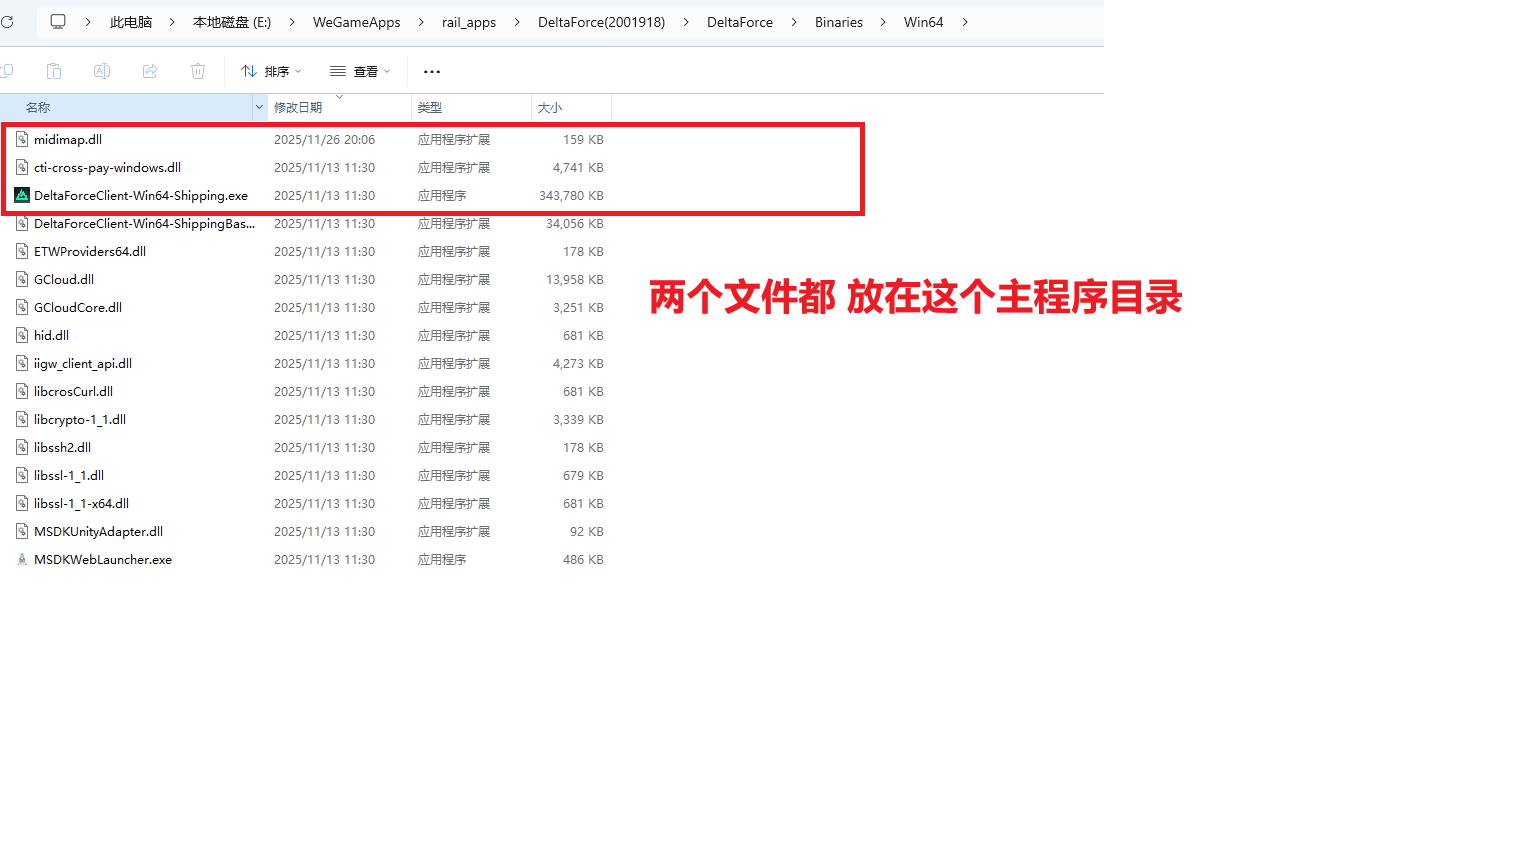Click the 大小 column header
Image resolution: width=1536 pixels, height=864 pixels.
pyautogui.click(x=550, y=107)
